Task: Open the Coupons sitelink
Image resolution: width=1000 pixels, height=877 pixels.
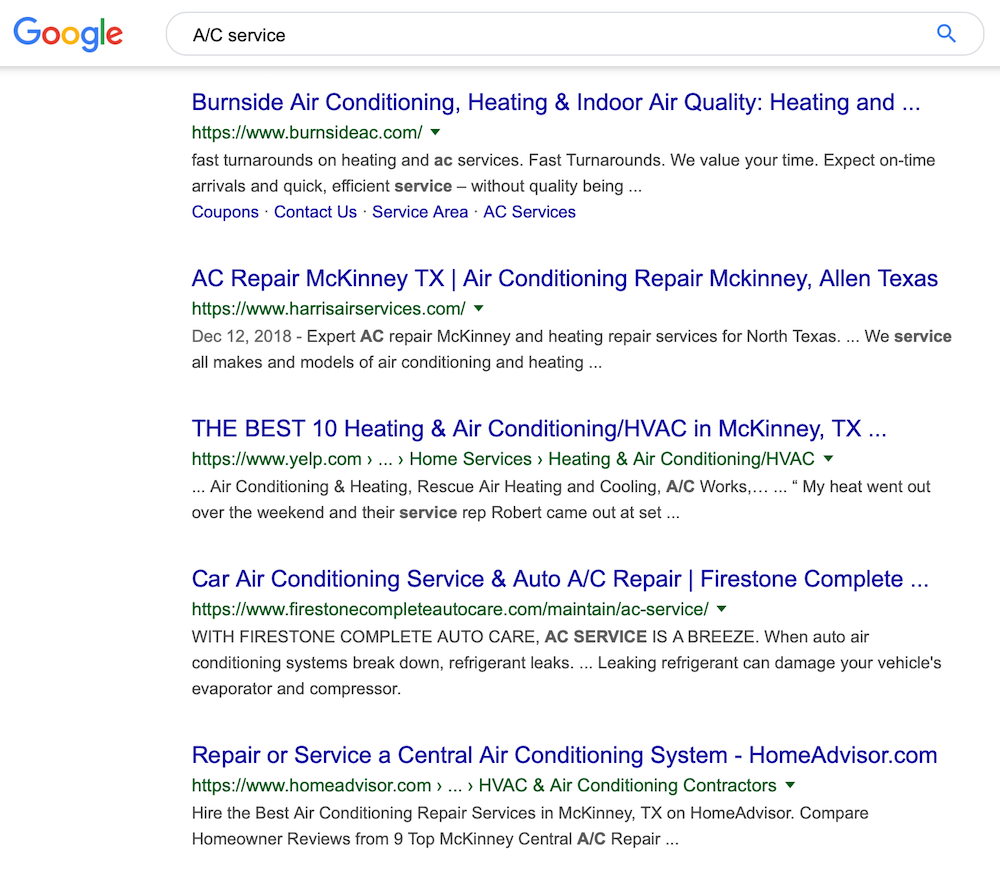Action: pyautogui.click(x=225, y=212)
